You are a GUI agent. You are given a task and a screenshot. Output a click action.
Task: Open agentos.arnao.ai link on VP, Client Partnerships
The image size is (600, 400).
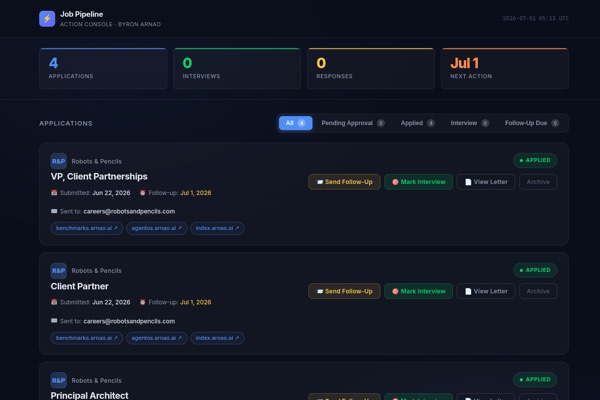pos(157,228)
